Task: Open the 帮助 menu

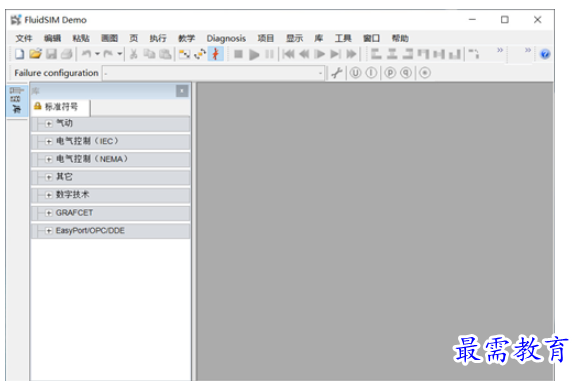Action: coord(400,38)
